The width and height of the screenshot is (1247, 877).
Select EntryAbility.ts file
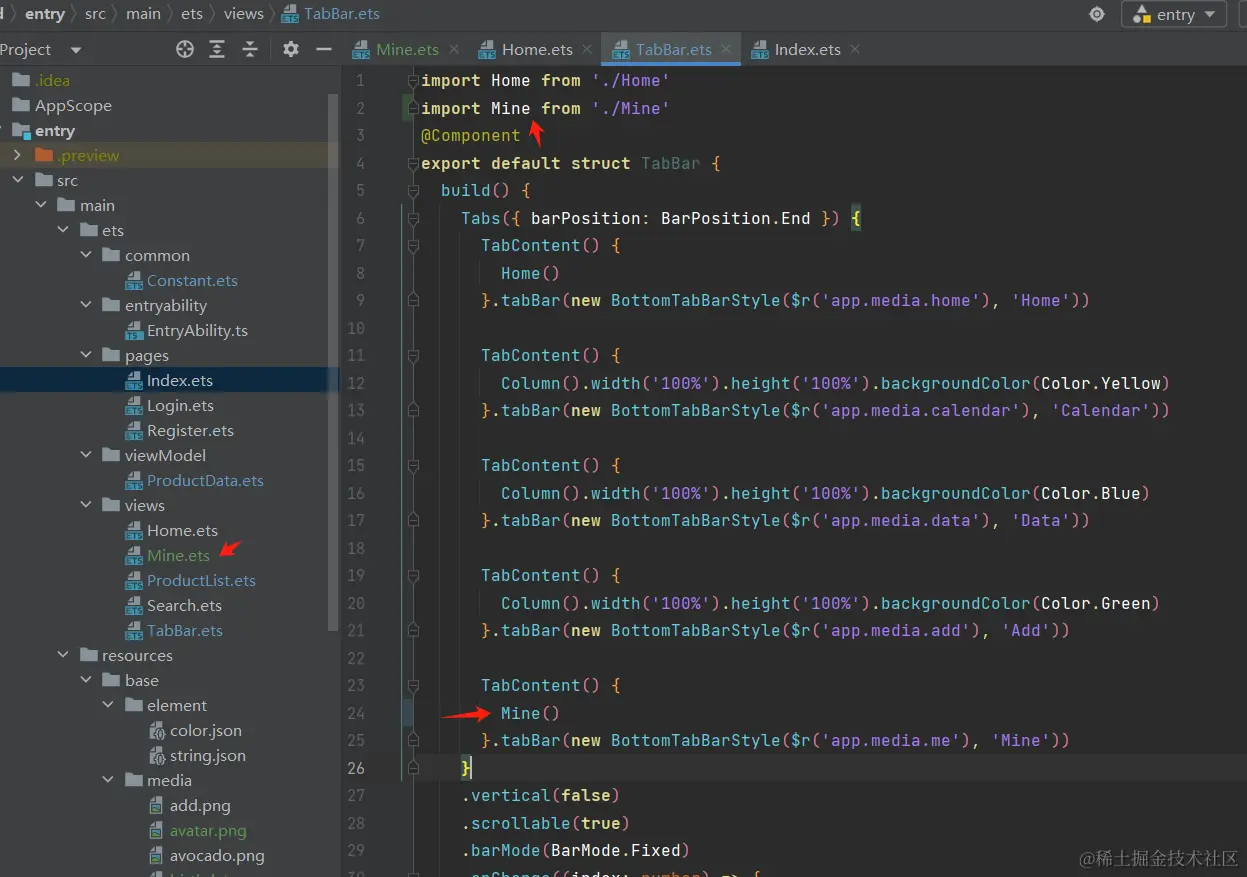[197, 330]
